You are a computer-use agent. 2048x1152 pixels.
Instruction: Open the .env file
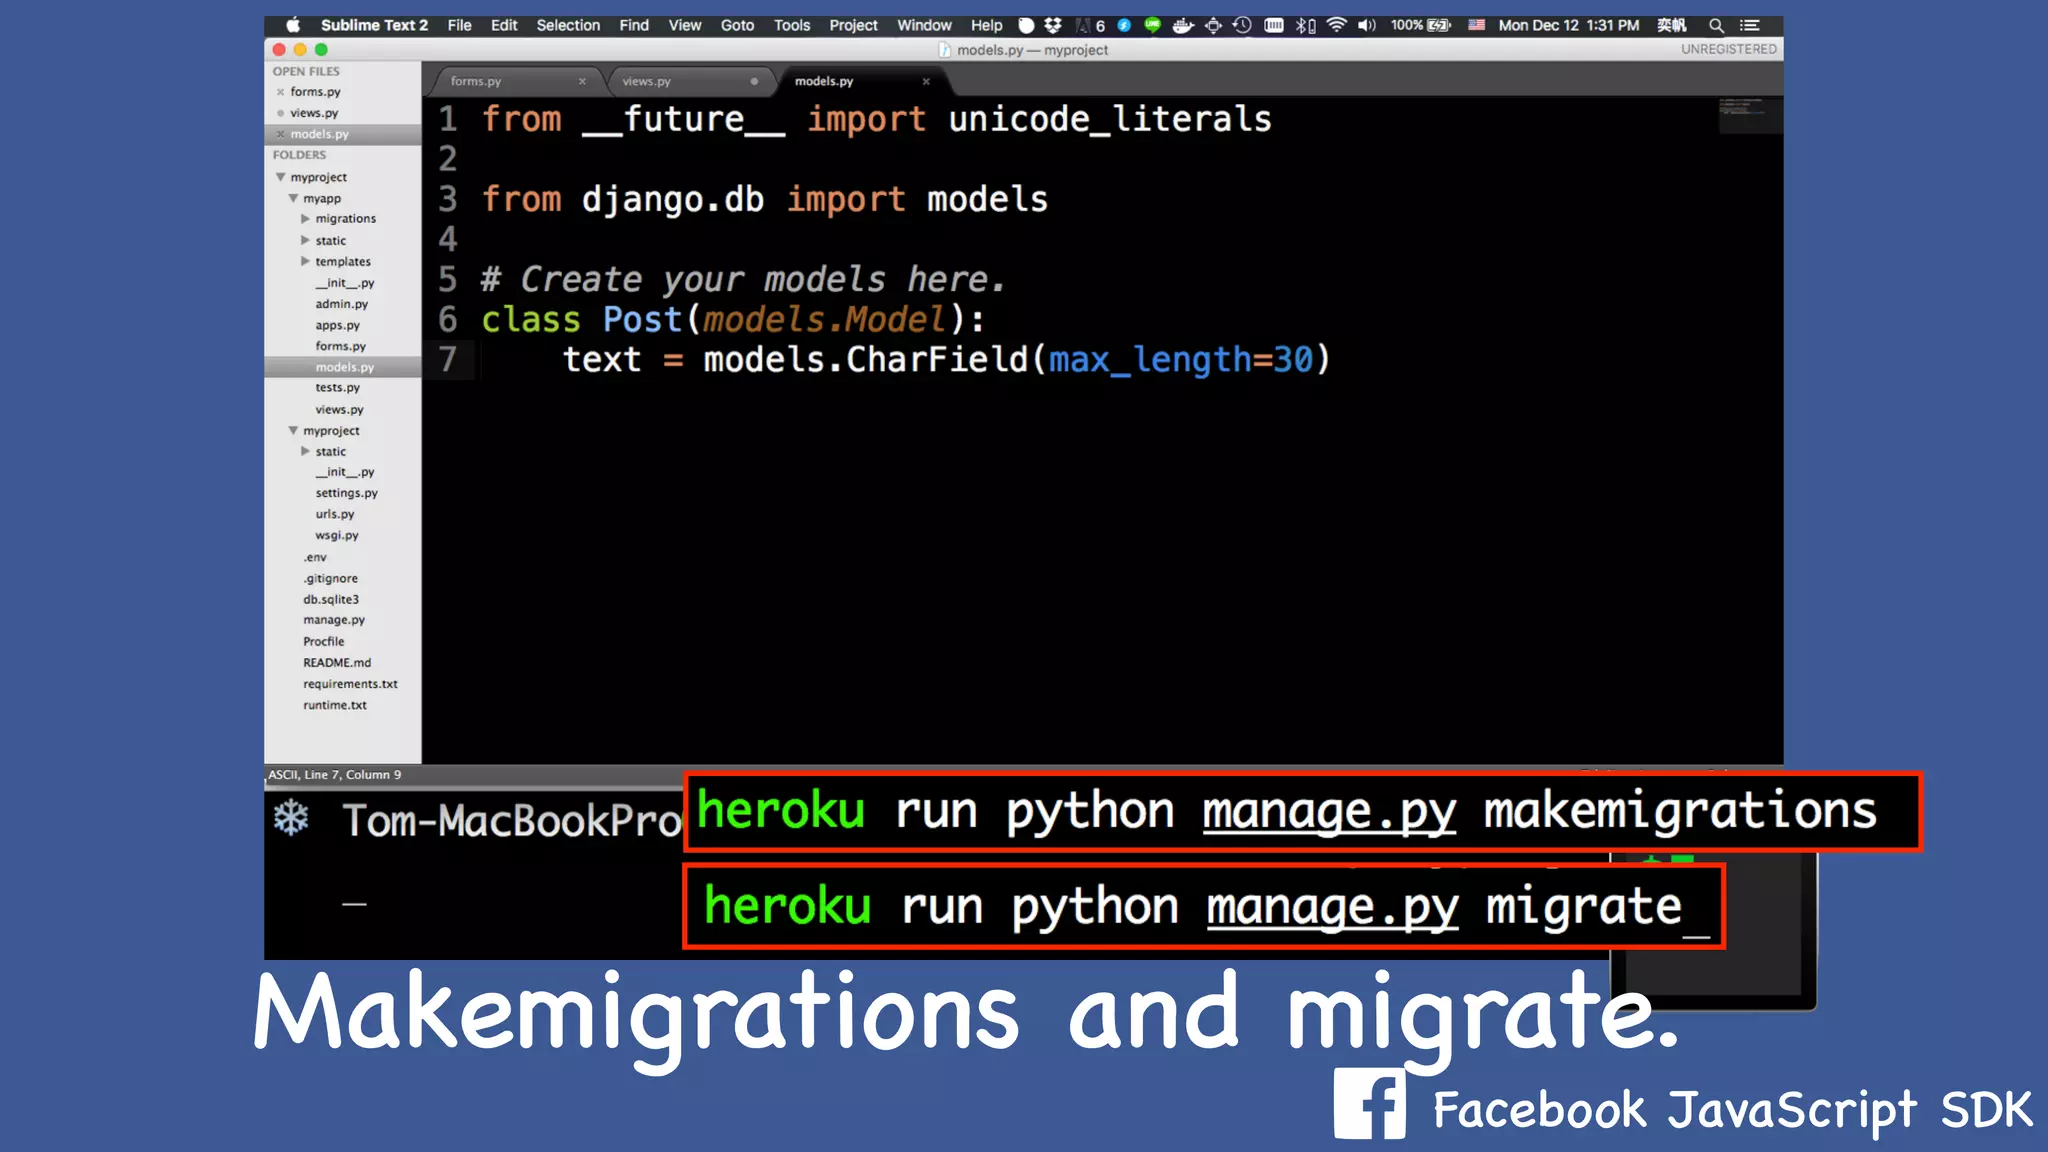[315, 557]
